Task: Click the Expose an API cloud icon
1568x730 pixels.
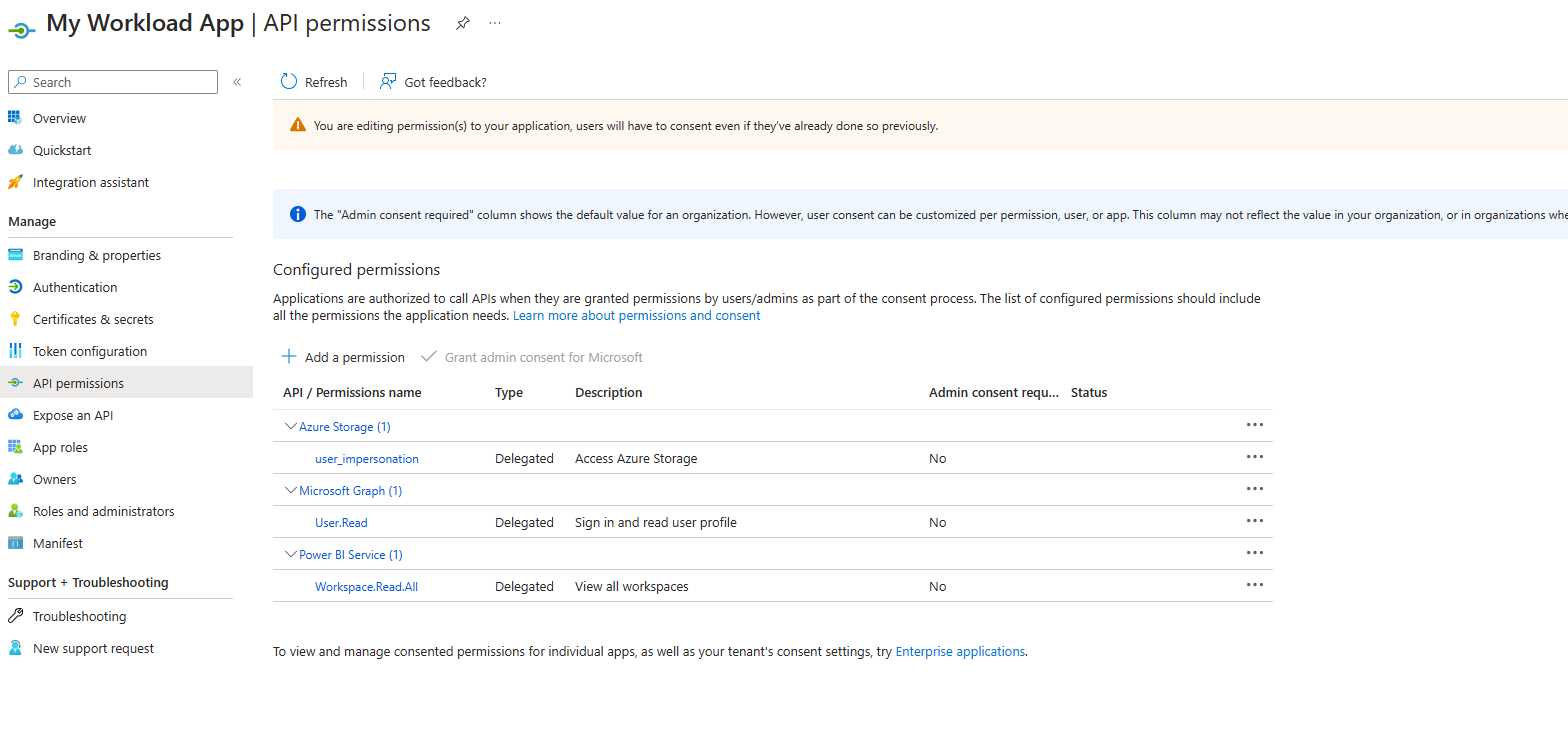Action: pos(15,415)
